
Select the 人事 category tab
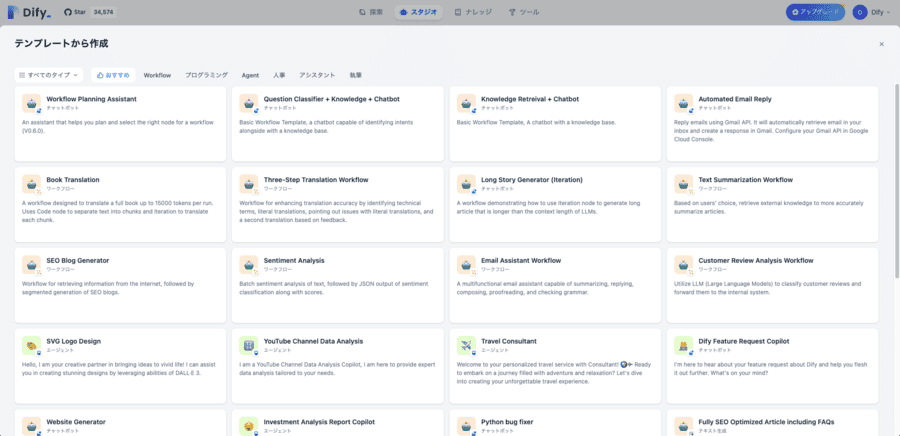279,75
